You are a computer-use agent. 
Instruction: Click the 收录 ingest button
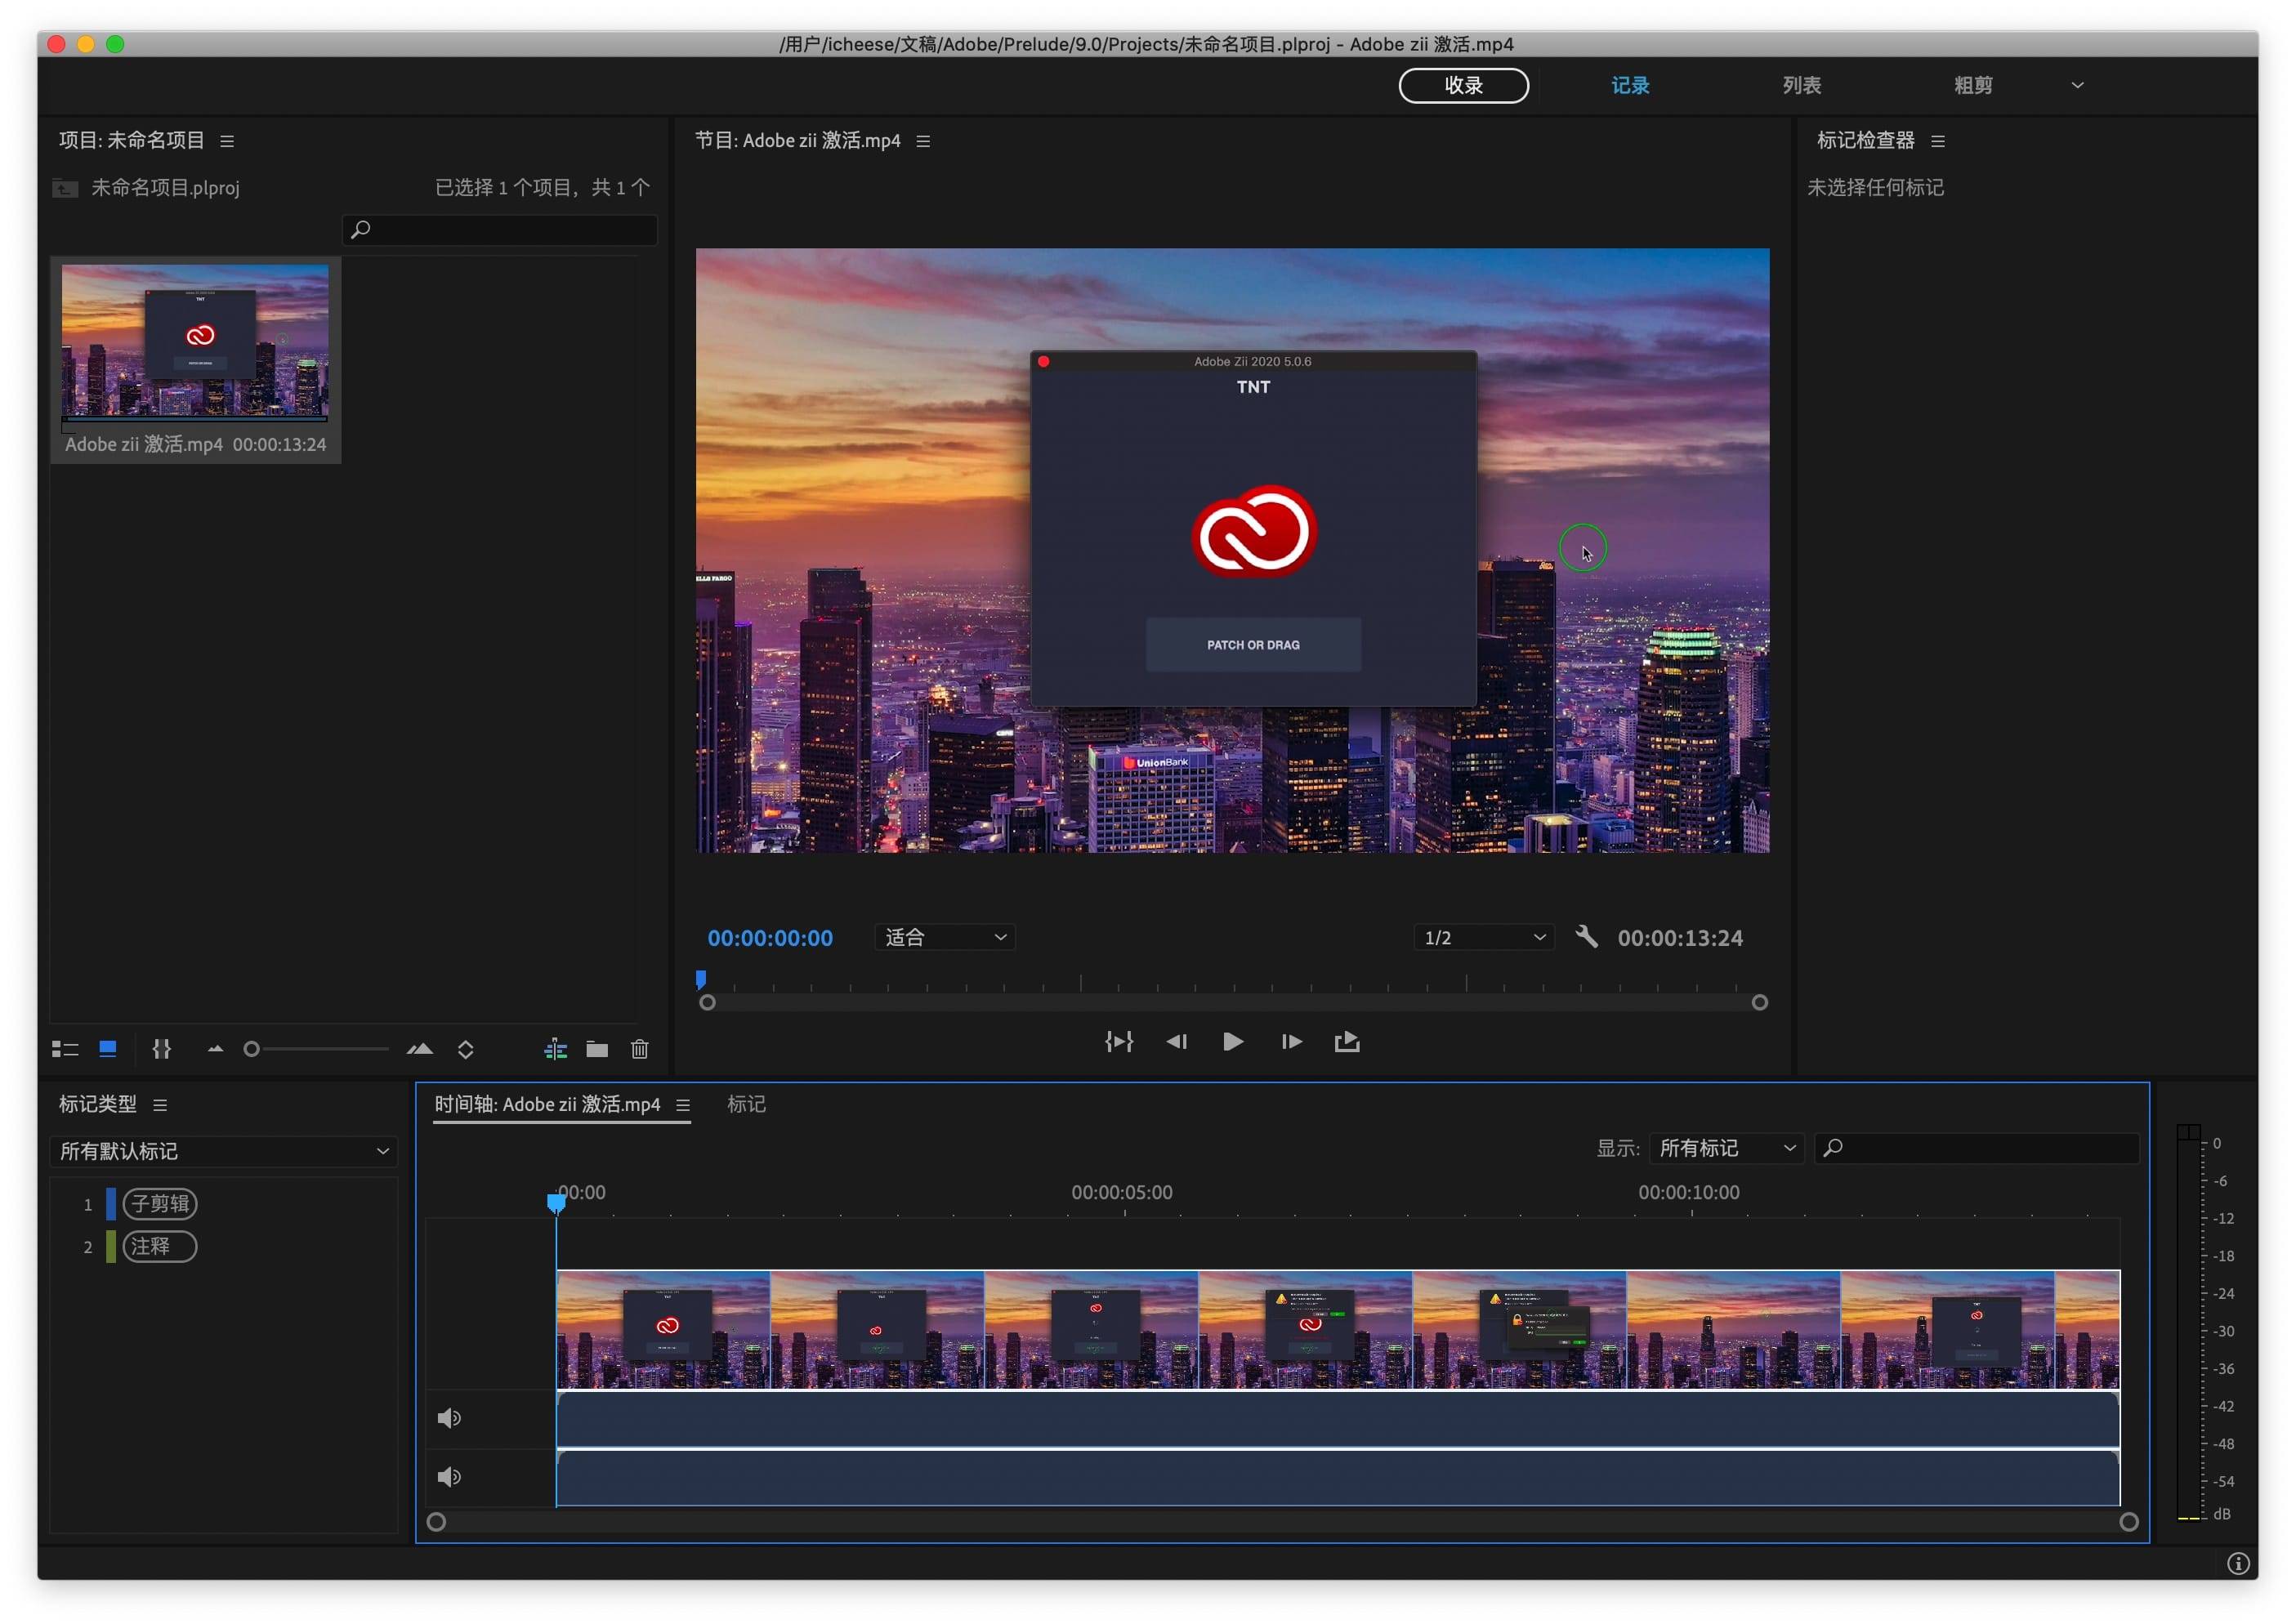1463,86
